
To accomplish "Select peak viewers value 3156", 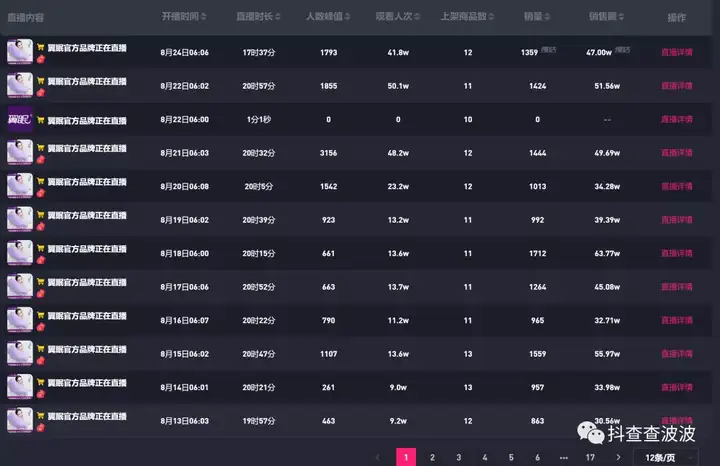I will [x=328, y=153].
